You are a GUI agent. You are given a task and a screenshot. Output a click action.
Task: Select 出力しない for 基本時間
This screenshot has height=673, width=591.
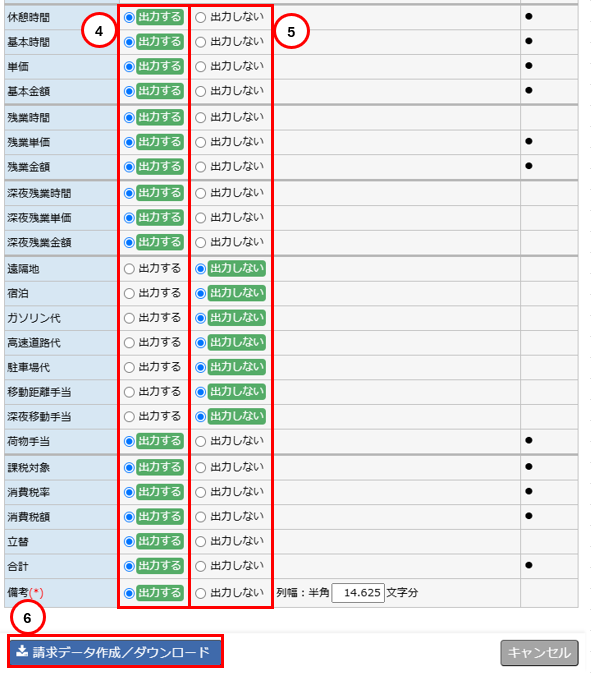tap(200, 42)
